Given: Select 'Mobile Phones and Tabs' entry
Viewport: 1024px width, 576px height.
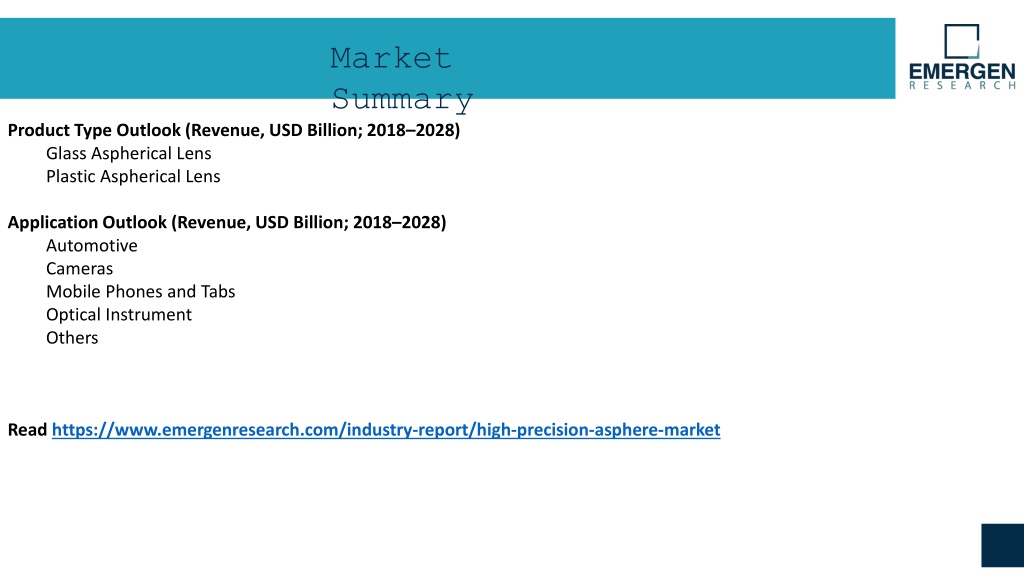Looking at the screenshot, I should pyautogui.click(x=140, y=291).
